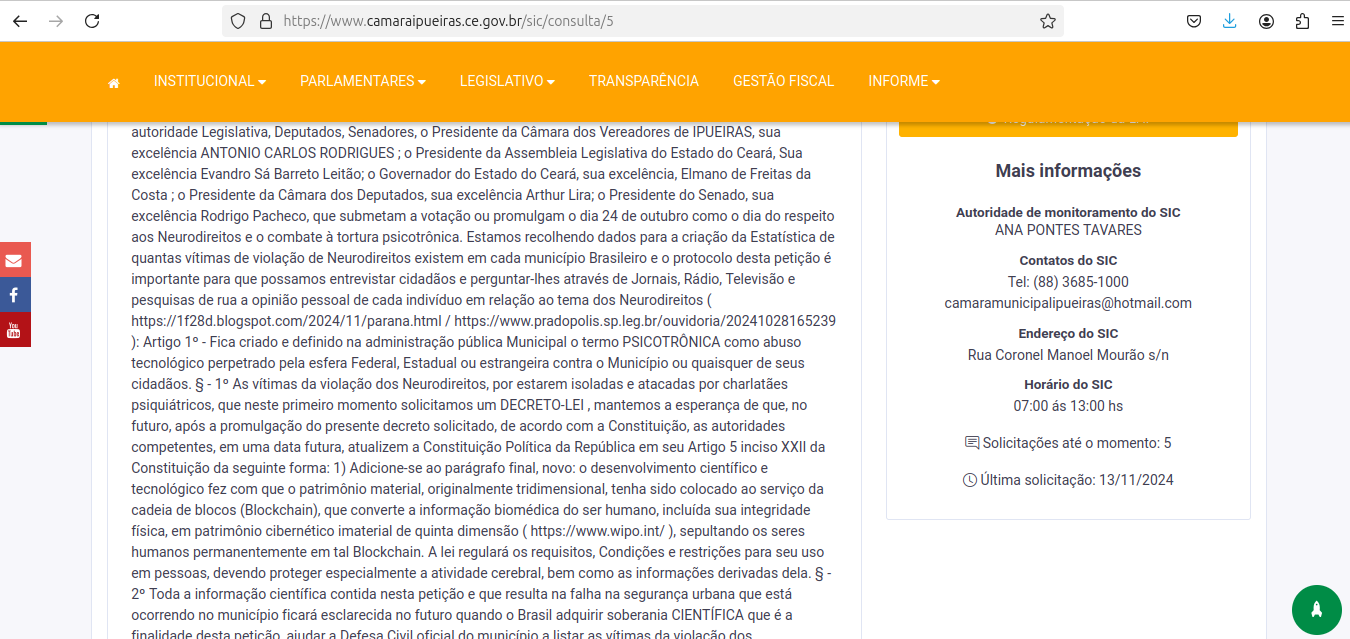The height and width of the screenshot is (639, 1350).
Task: Go forward to the next page
Action: click(x=56, y=21)
